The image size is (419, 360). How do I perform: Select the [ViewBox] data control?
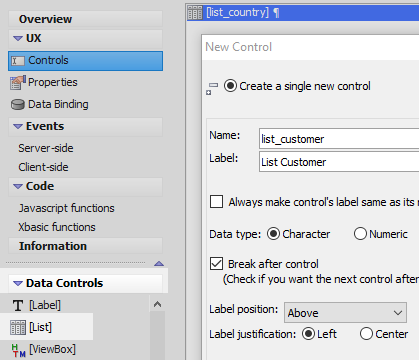tap(52, 349)
